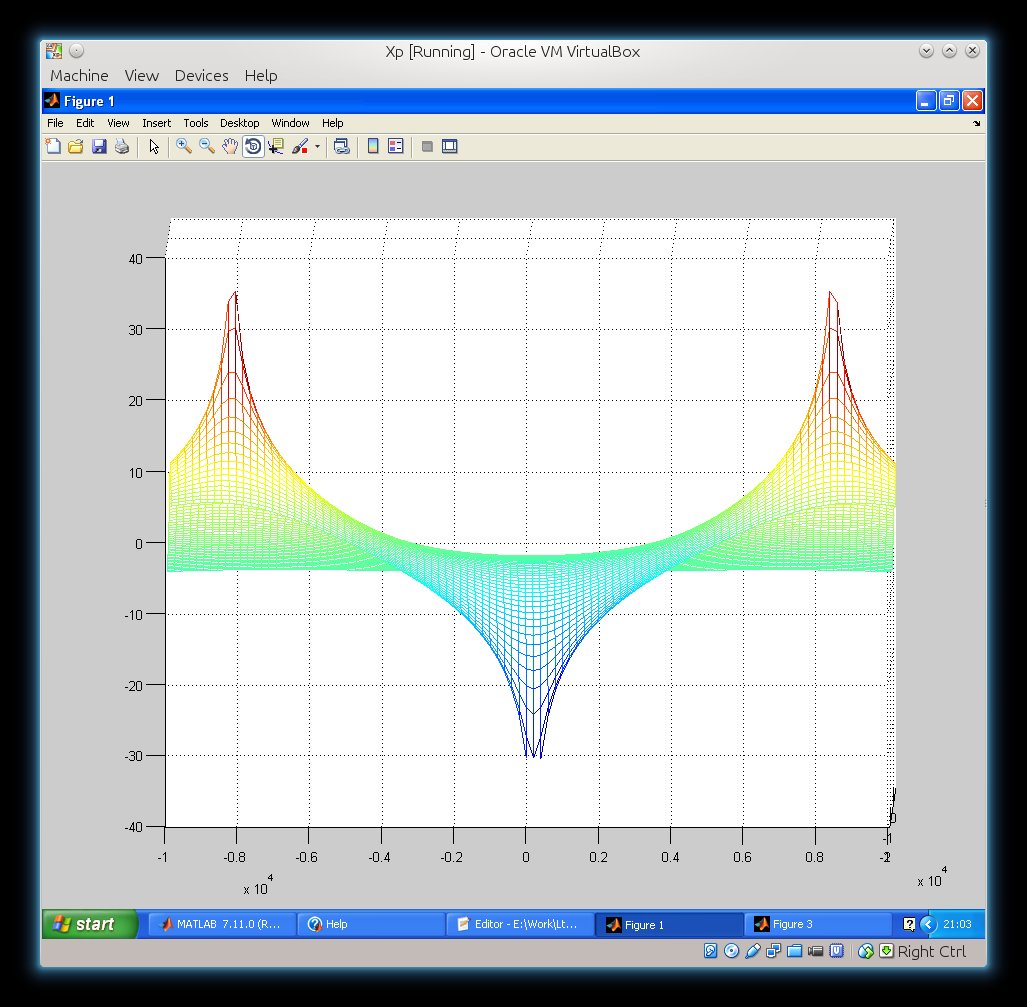
Task: Click the VirtualBox title bar round pin button
Action: pyautogui.click(x=76, y=50)
